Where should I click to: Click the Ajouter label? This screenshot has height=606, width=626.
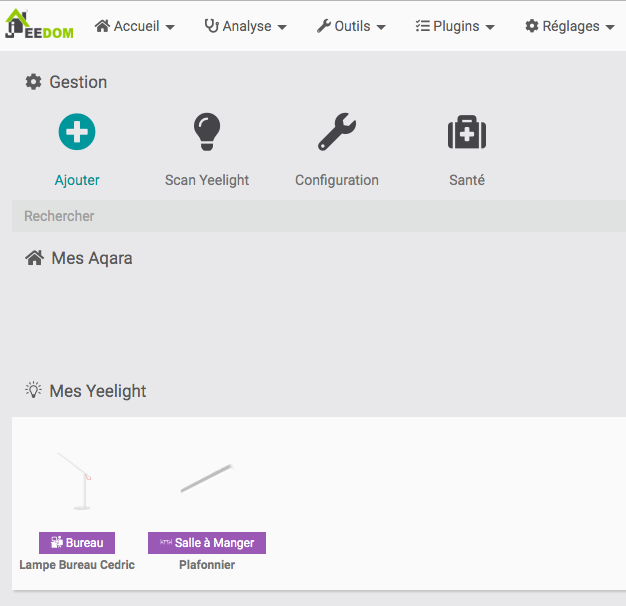[77, 180]
